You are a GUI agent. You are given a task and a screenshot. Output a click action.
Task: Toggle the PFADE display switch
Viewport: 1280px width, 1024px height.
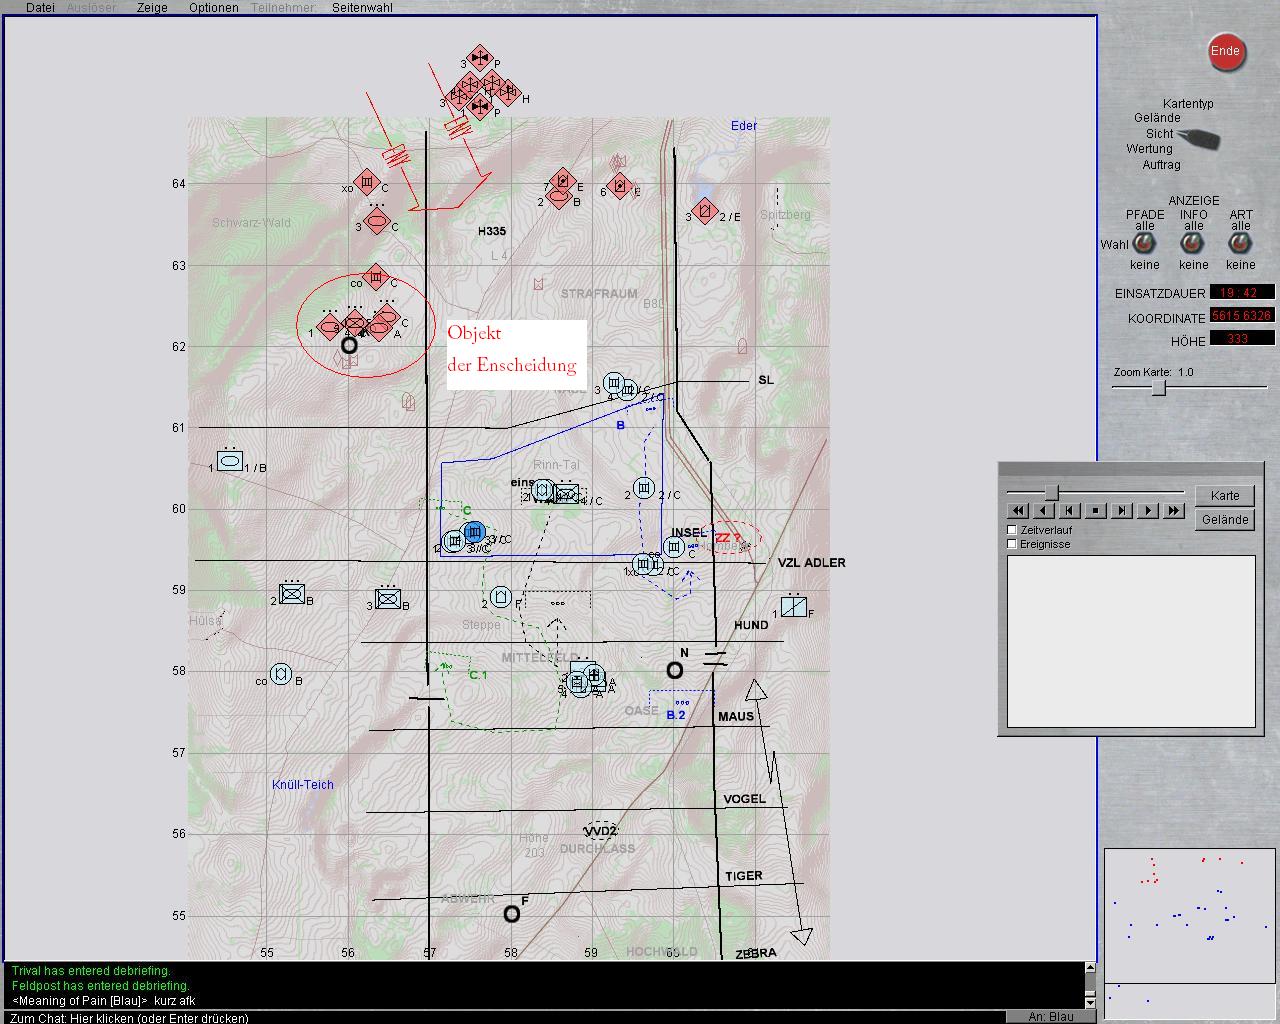pos(1144,244)
